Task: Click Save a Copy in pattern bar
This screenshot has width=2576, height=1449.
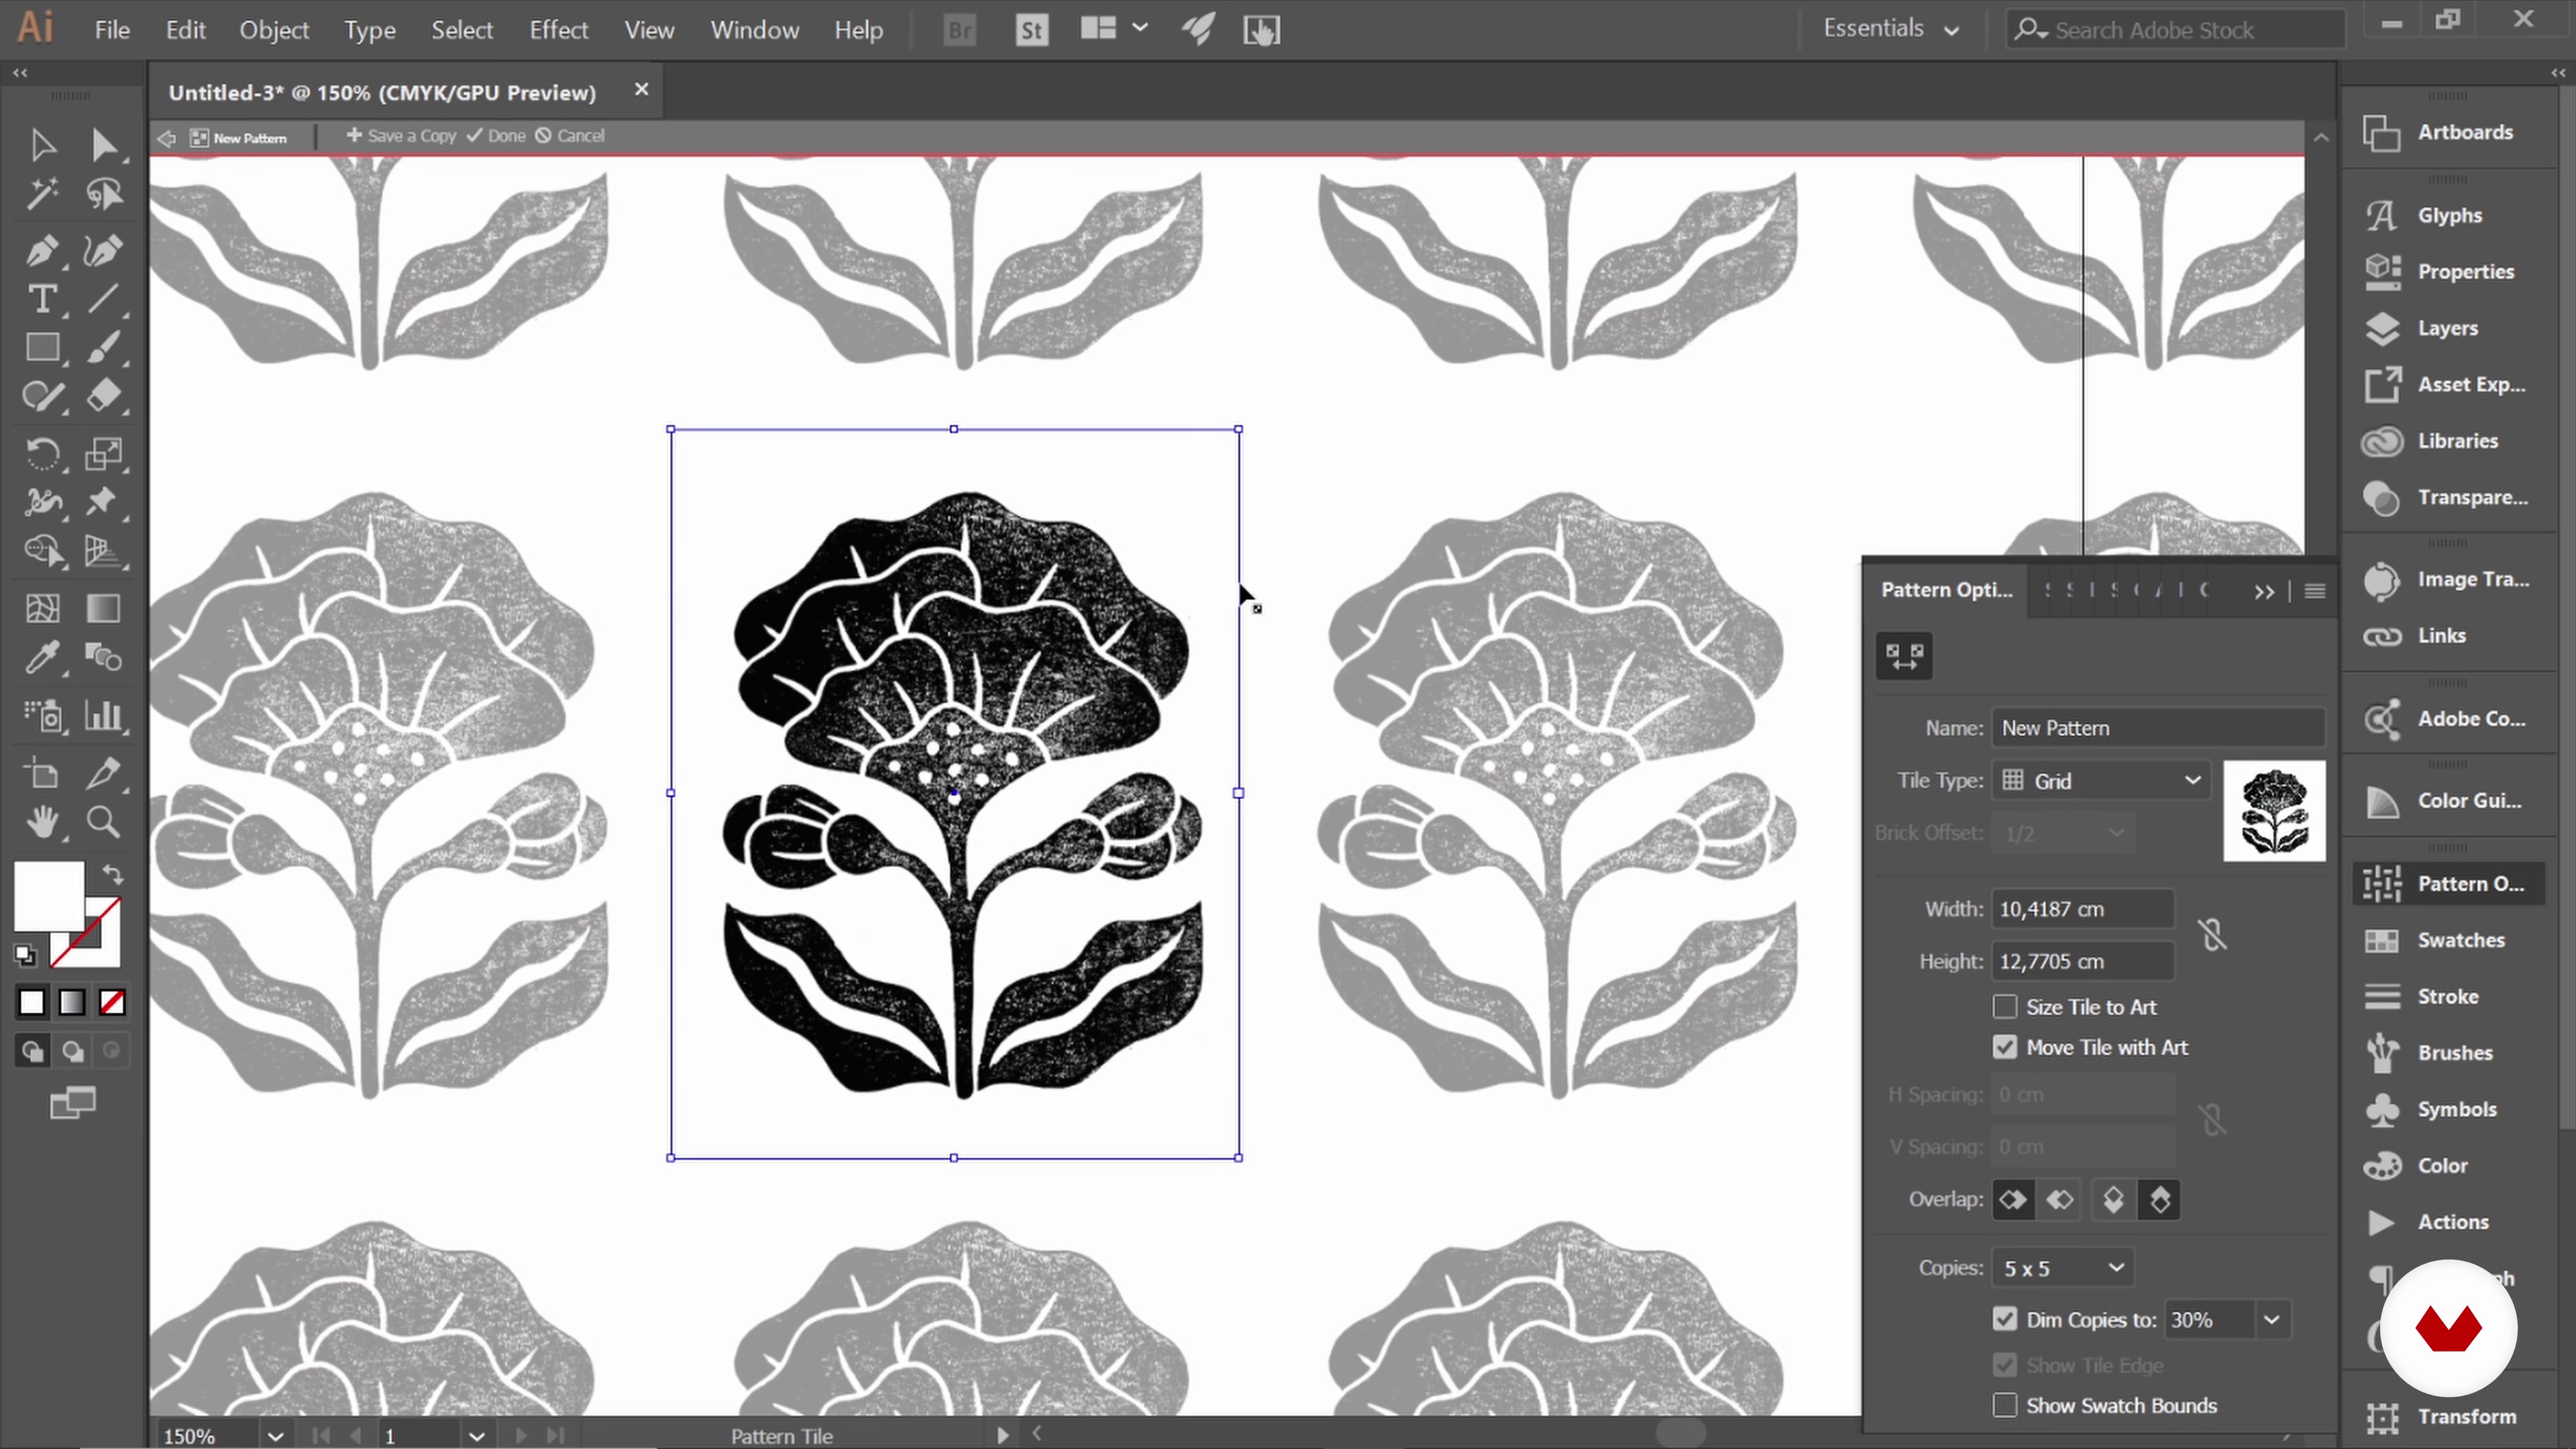Action: pyautogui.click(x=401, y=136)
